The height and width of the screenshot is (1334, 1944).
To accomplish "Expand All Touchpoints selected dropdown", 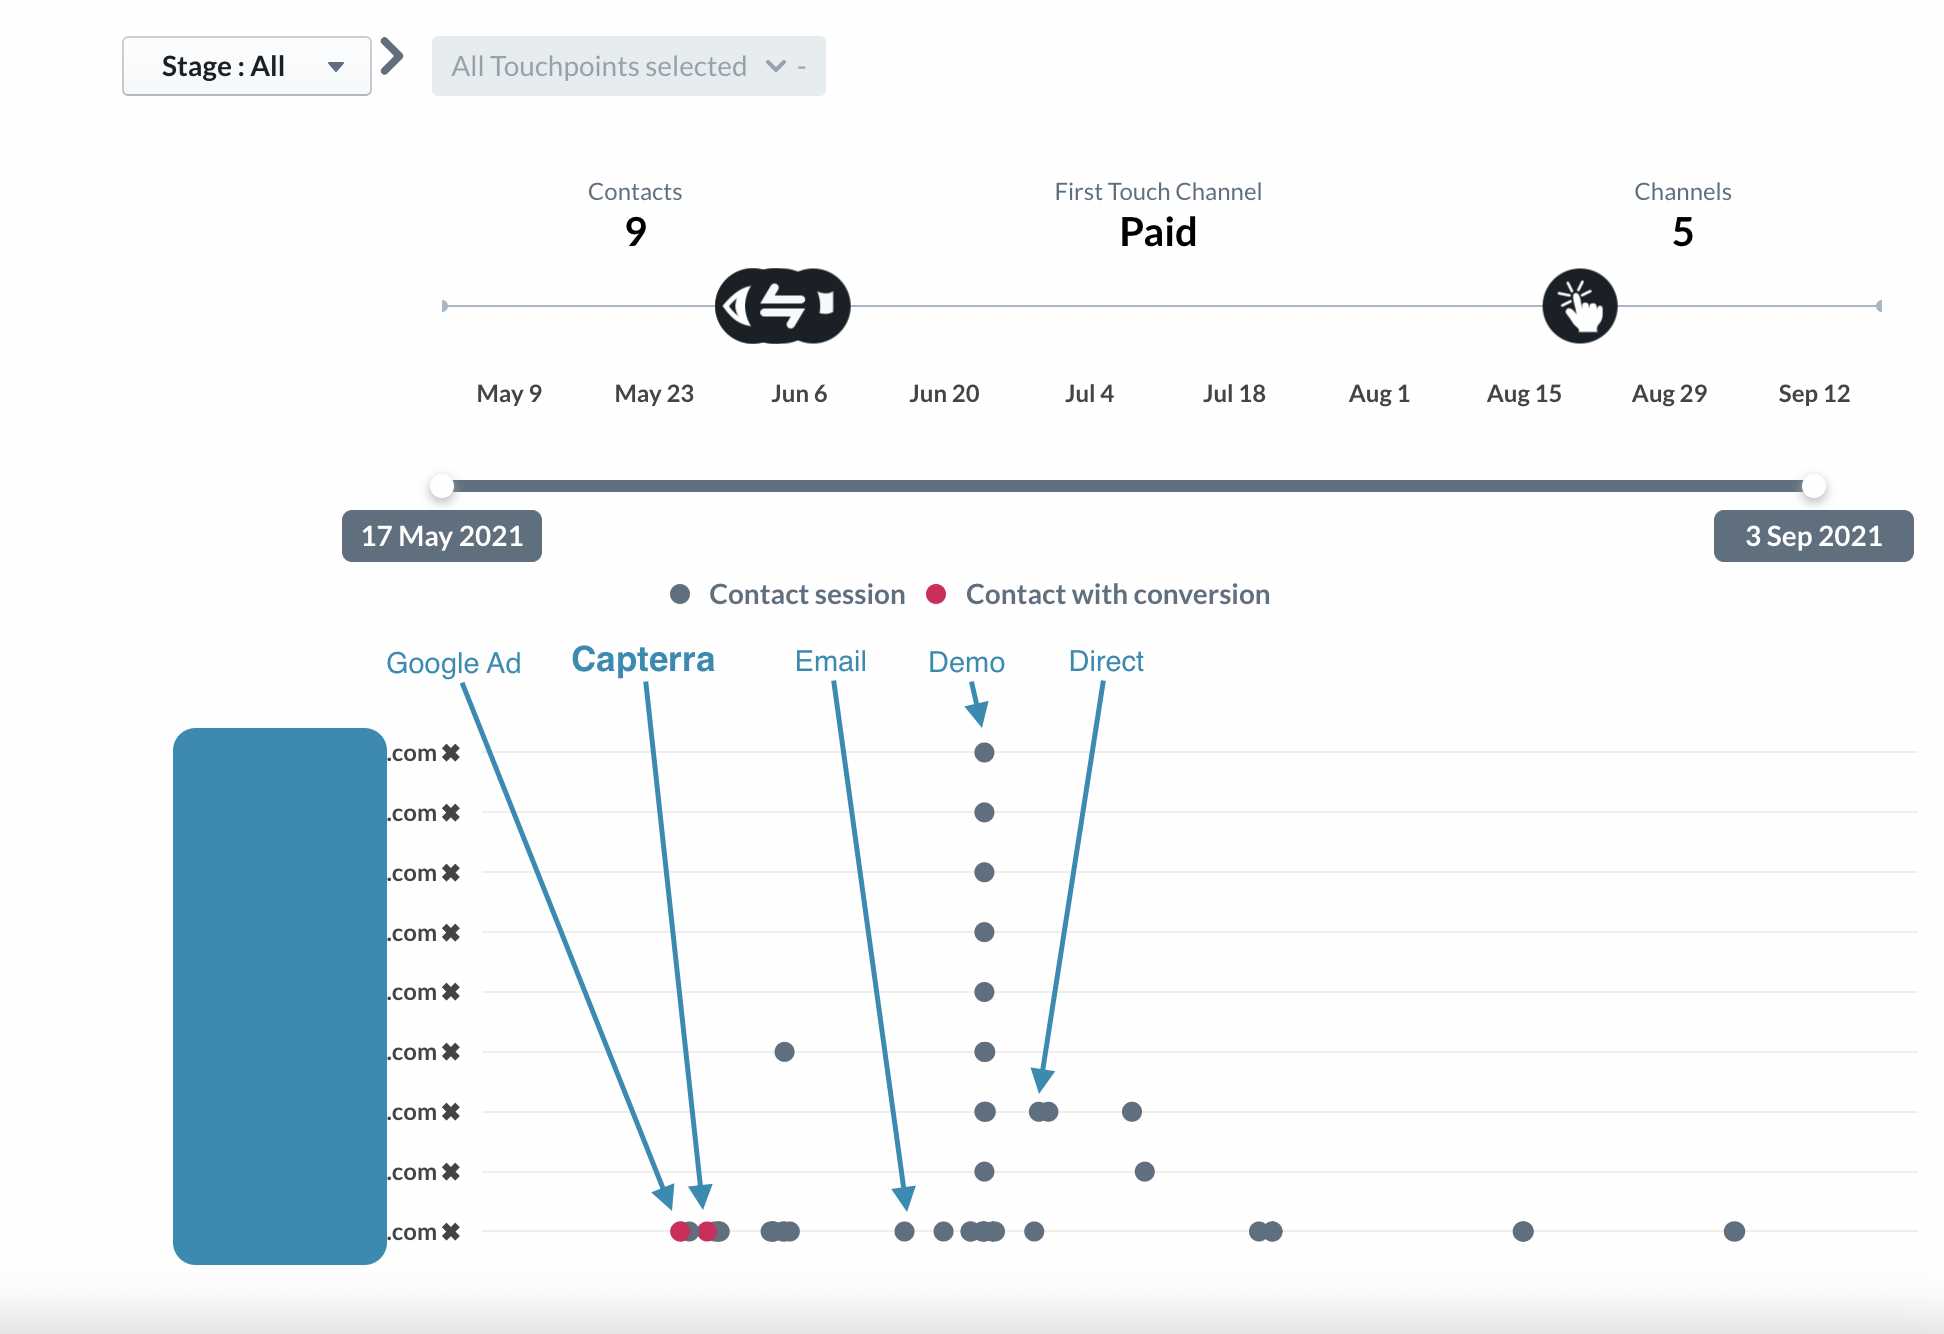I will point(628,66).
